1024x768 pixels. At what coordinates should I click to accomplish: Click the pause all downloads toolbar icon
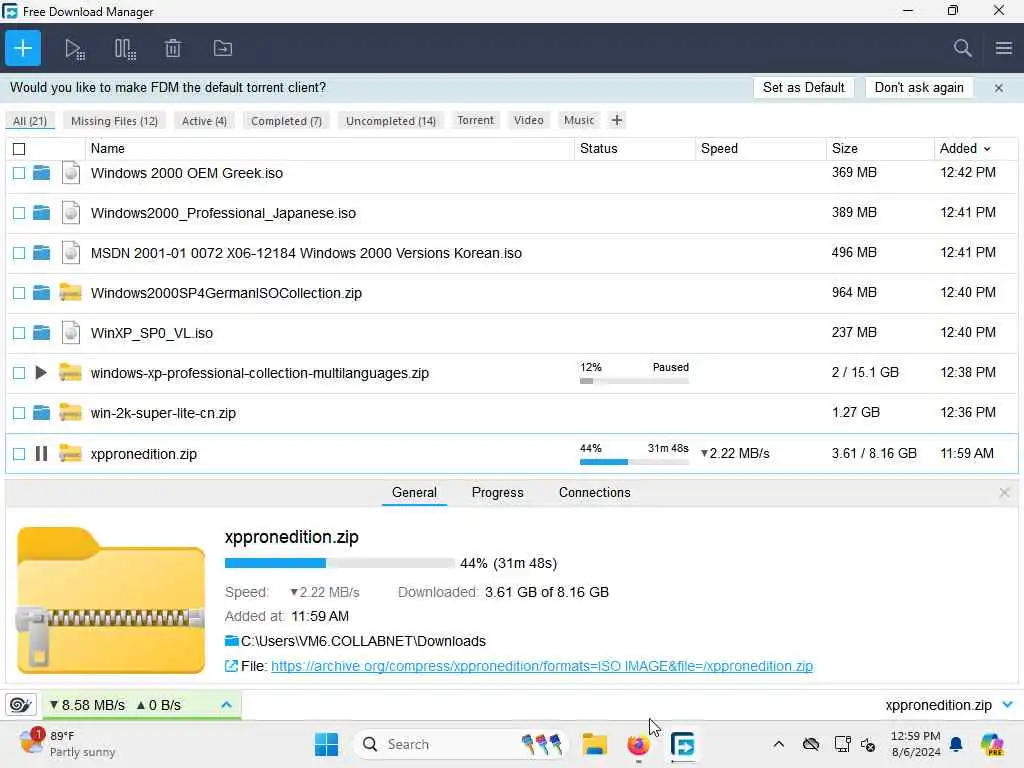(x=125, y=49)
